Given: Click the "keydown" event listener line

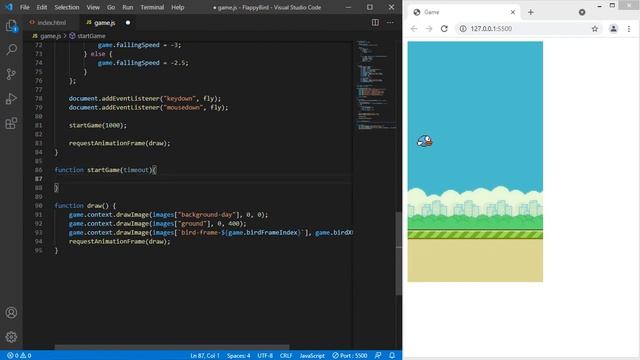Looking at the screenshot, I should tap(144, 98).
